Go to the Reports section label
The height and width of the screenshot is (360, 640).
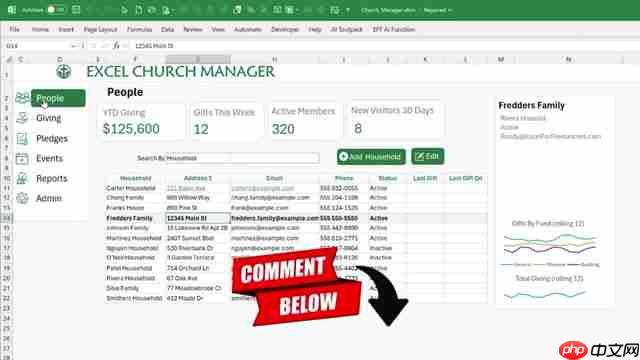(x=51, y=178)
